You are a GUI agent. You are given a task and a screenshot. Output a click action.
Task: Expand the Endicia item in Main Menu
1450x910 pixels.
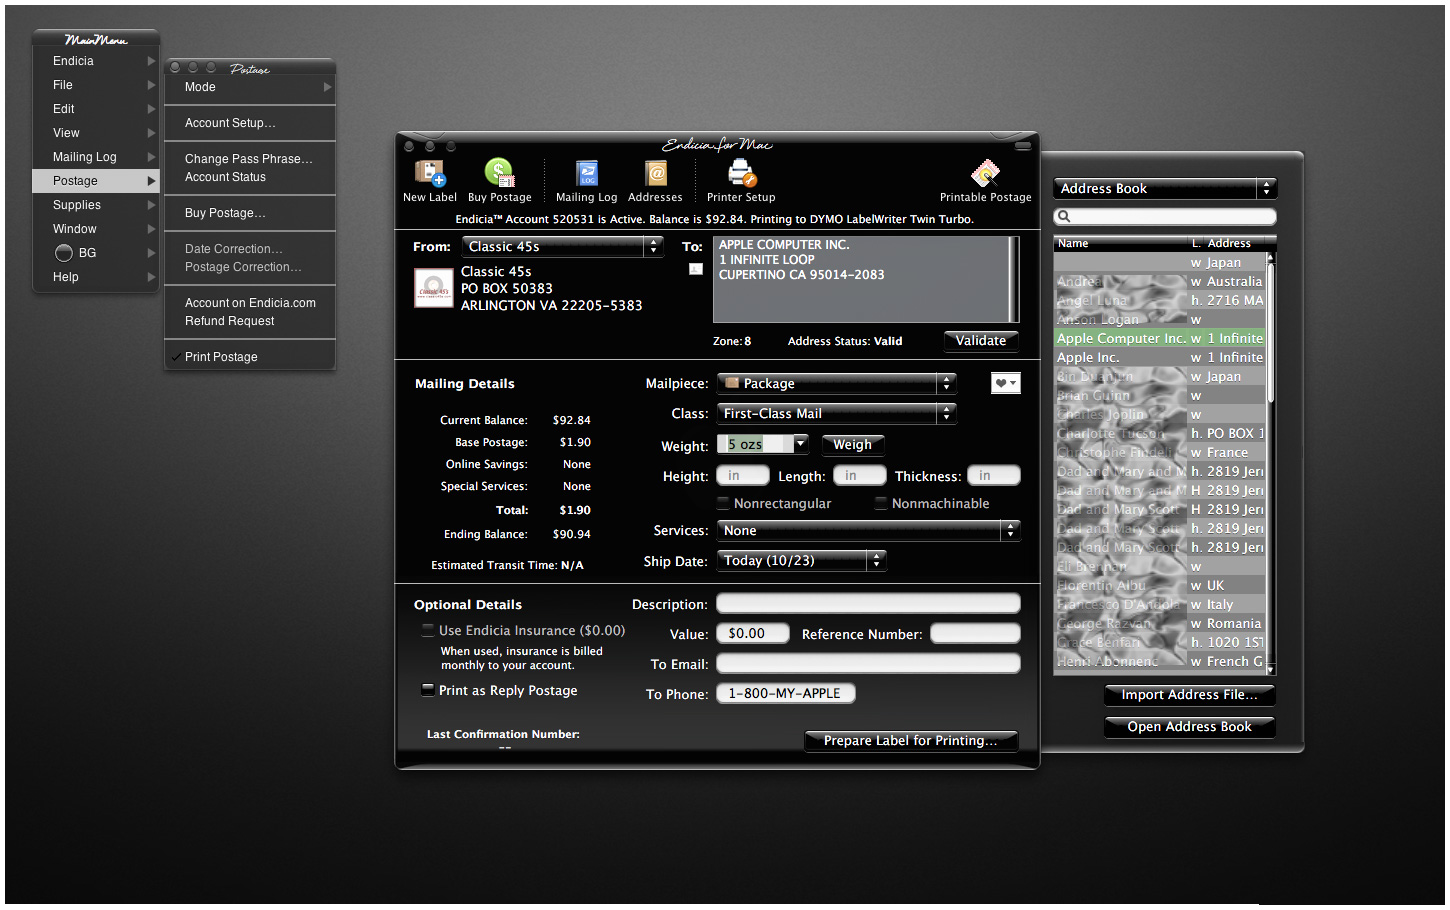[x=95, y=61]
